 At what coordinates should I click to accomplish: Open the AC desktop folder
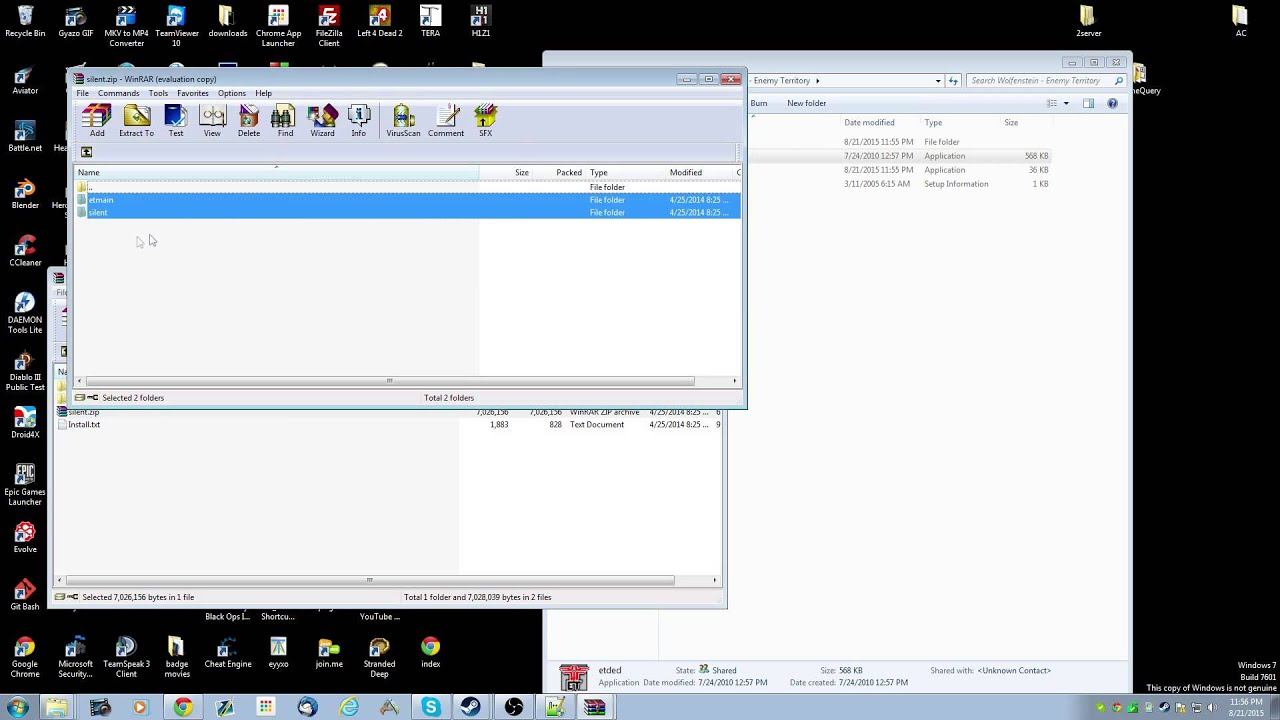1240,22
